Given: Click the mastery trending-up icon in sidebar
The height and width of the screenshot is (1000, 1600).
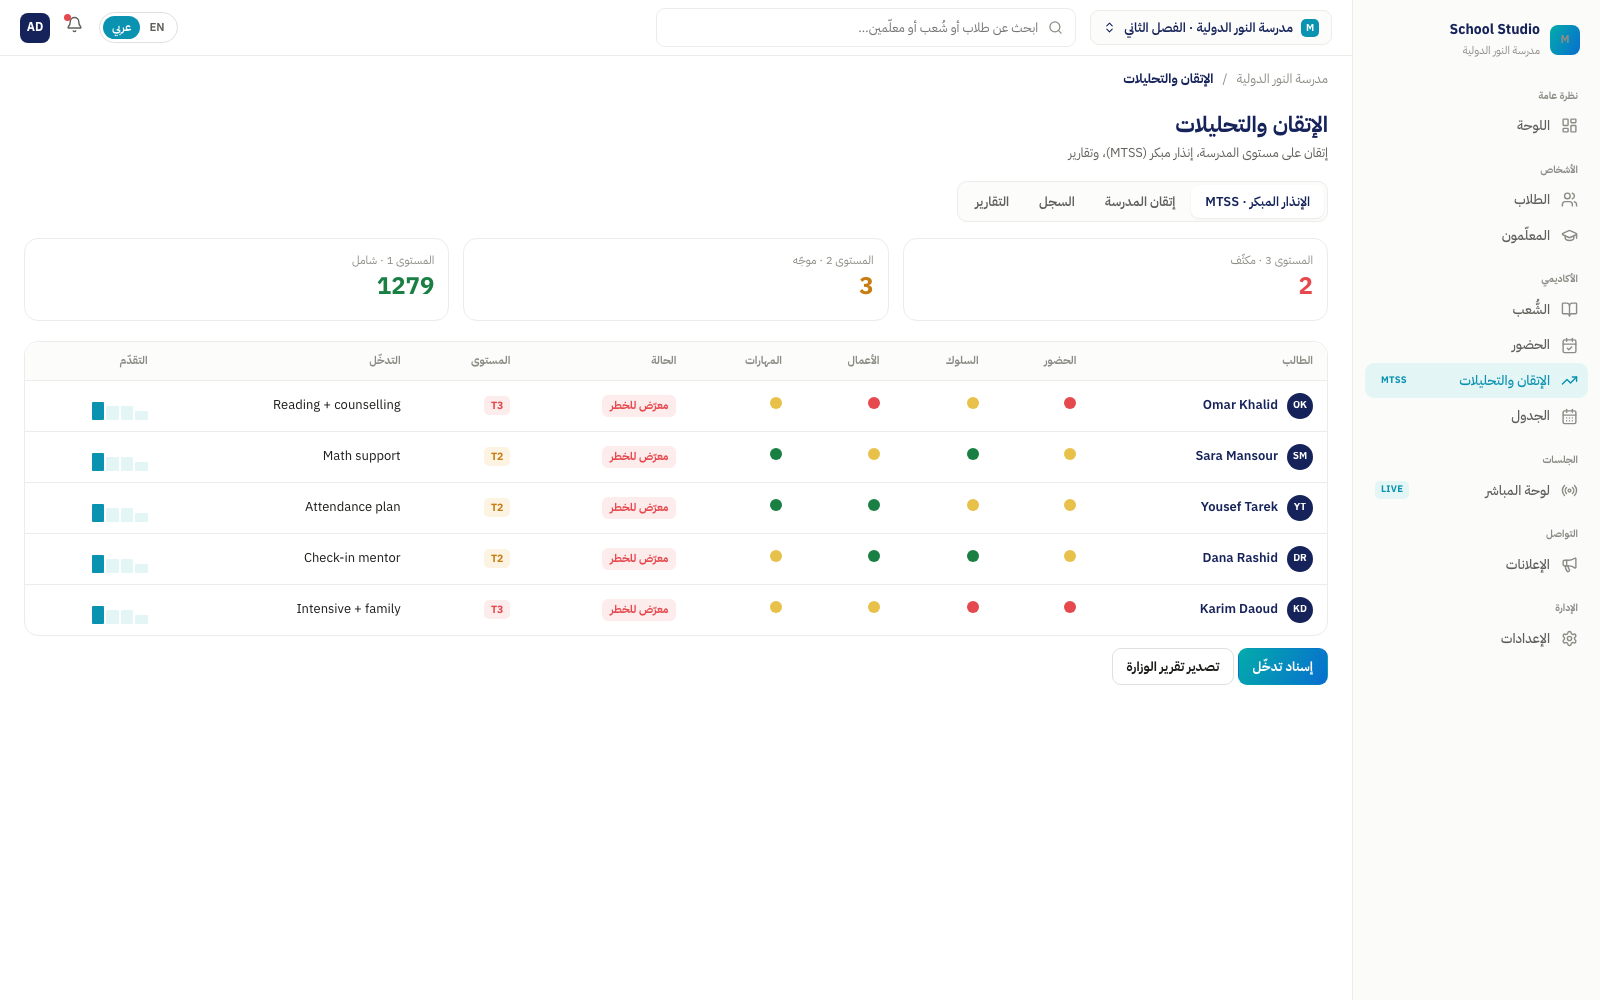Looking at the screenshot, I should coord(1569,381).
